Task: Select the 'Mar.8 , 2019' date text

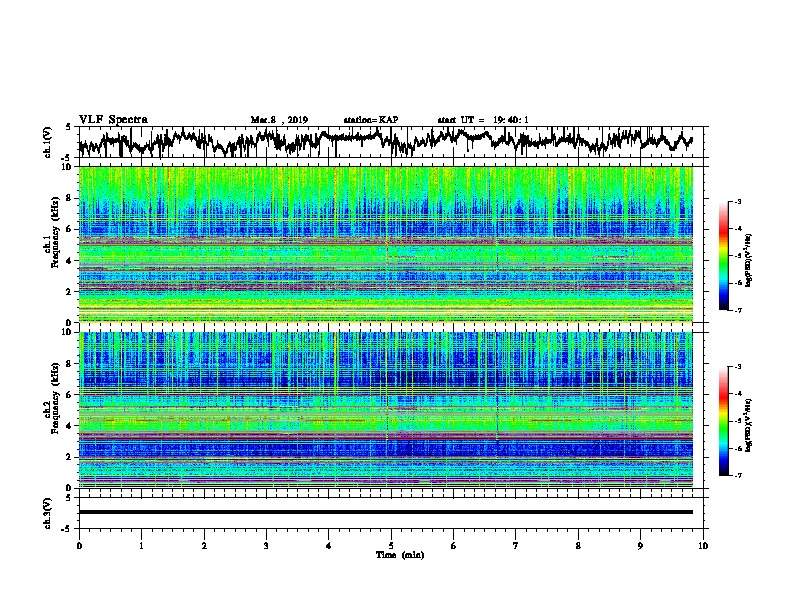Action: point(279,120)
